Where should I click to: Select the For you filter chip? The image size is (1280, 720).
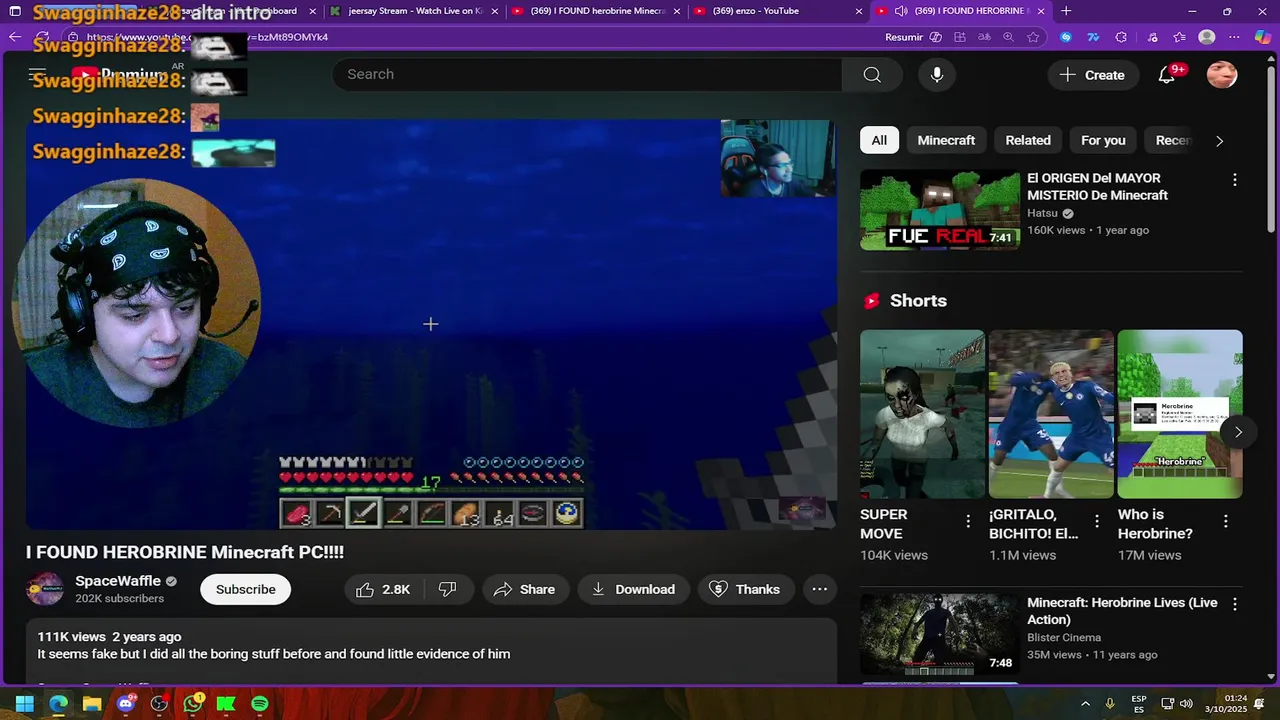[1103, 141]
